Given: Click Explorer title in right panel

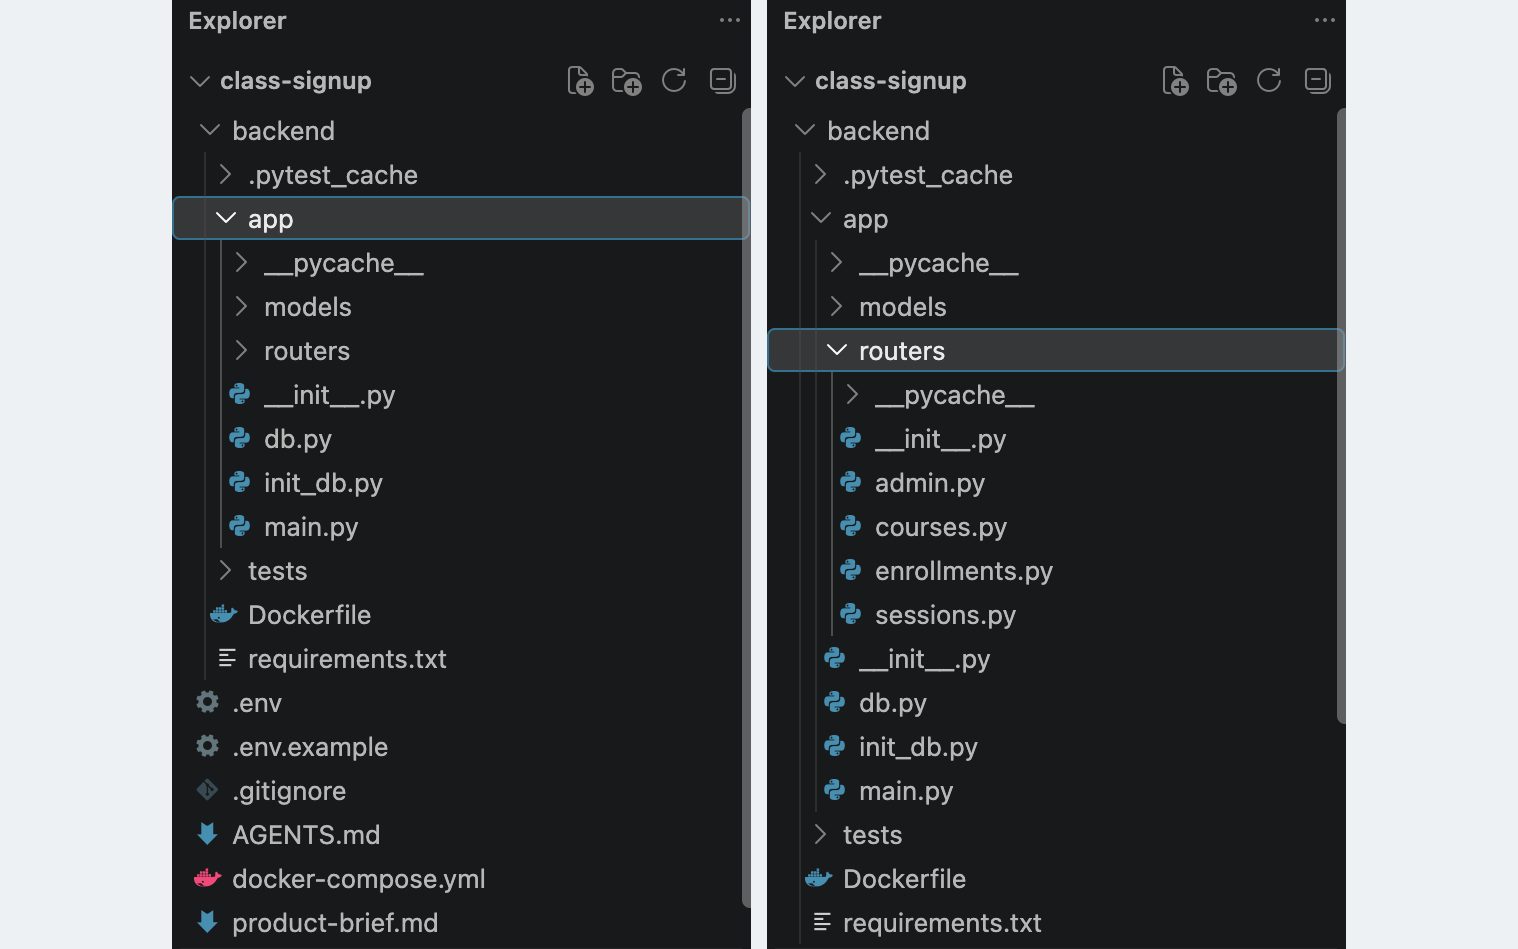Looking at the screenshot, I should point(832,20).
